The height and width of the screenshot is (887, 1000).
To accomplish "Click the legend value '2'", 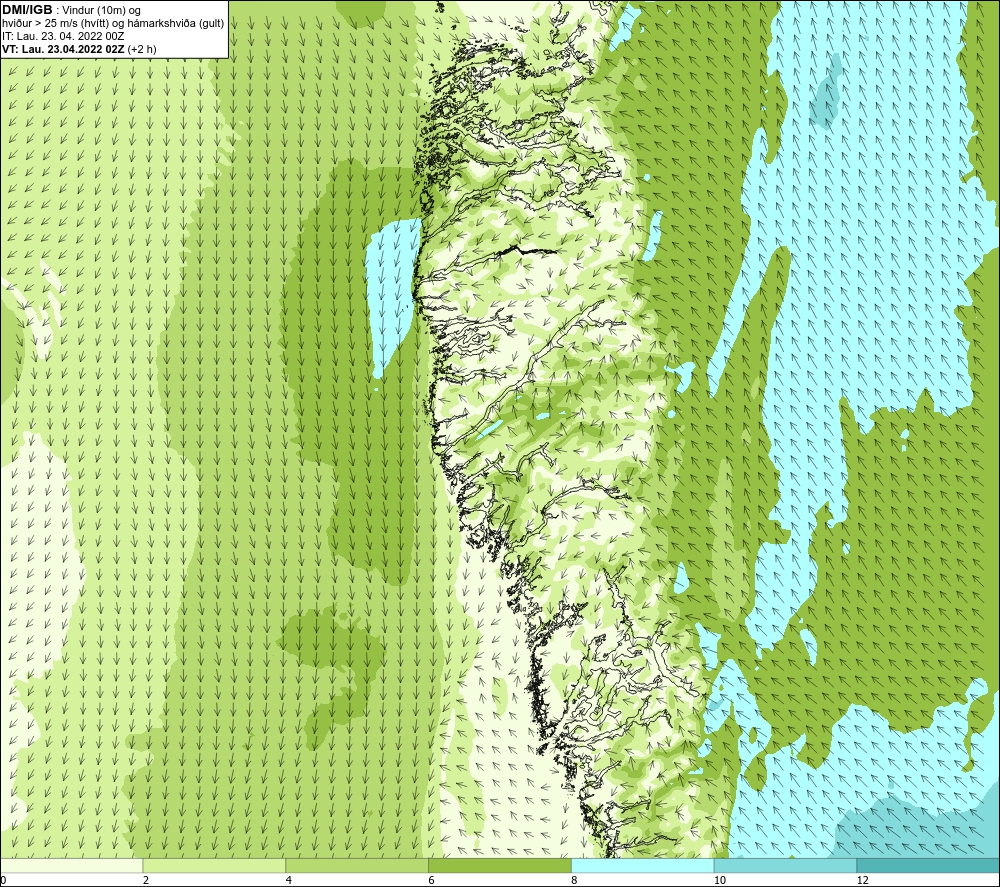I will point(146,880).
